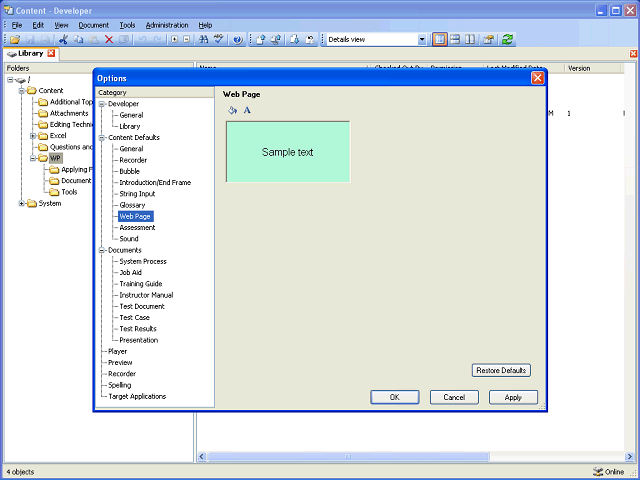Expand the Excel folder in Library tree
This screenshot has width=640, height=480.
[x=33, y=136]
